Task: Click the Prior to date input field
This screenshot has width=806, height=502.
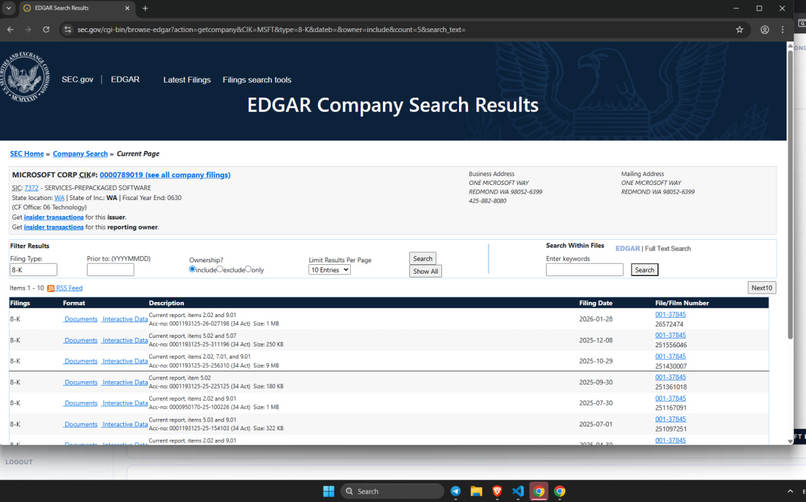Action: coord(111,270)
